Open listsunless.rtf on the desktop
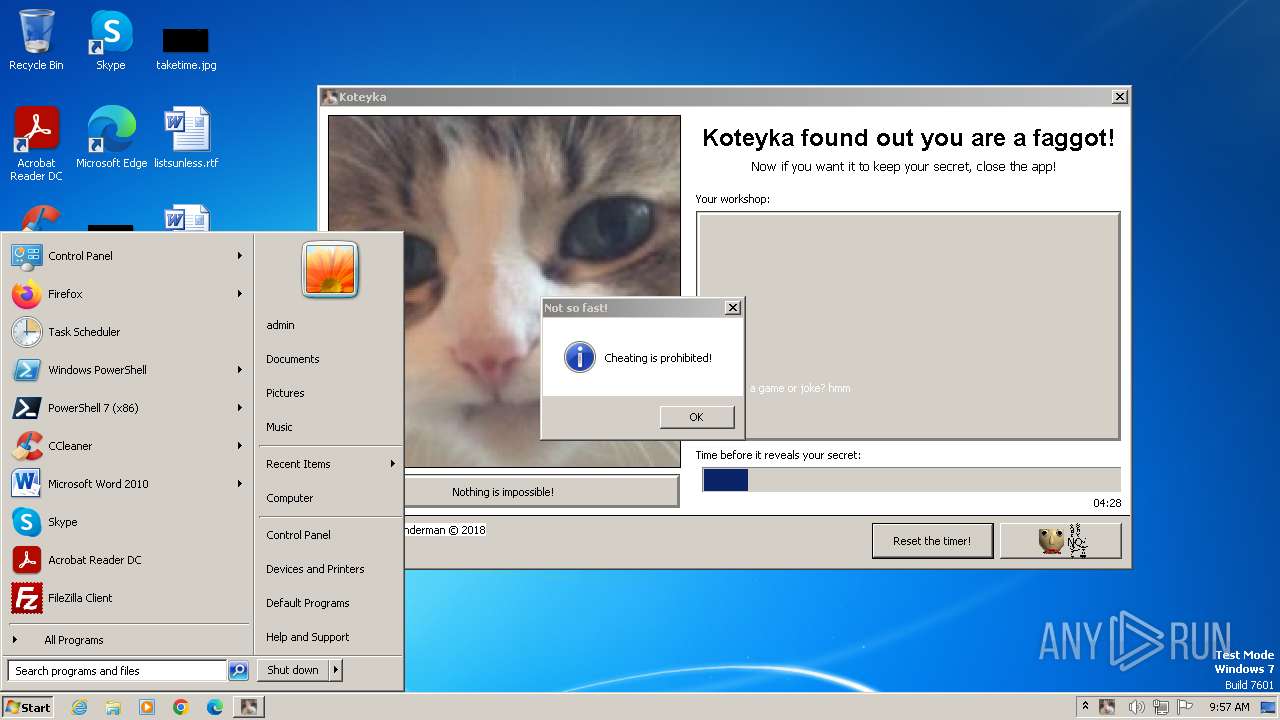This screenshot has height=720, width=1280. [186, 138]
